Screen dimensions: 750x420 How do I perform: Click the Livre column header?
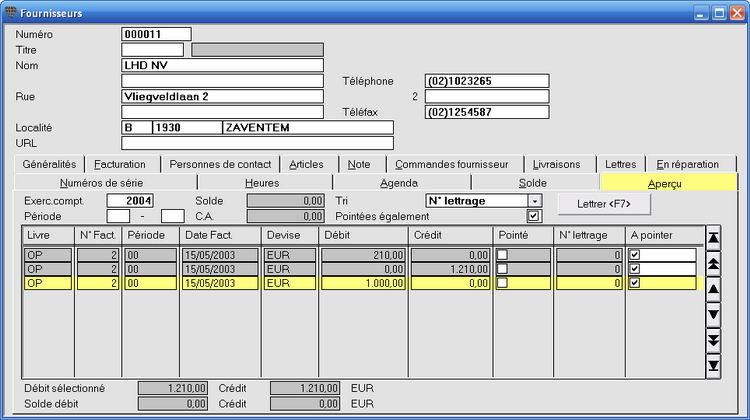pyautogui.click(x=48, y=235)
